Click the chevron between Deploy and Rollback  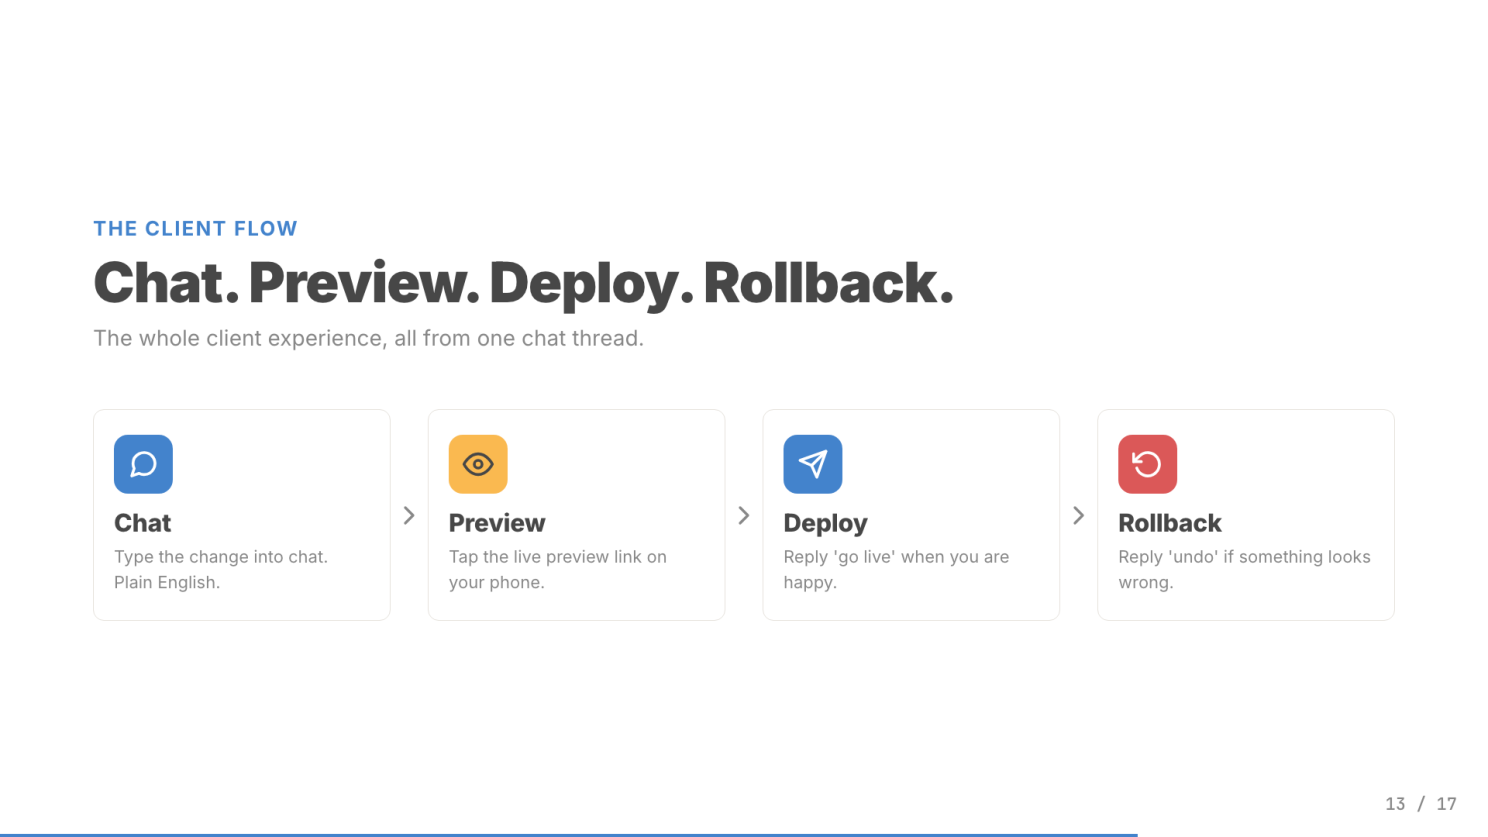pos(1078,515)
